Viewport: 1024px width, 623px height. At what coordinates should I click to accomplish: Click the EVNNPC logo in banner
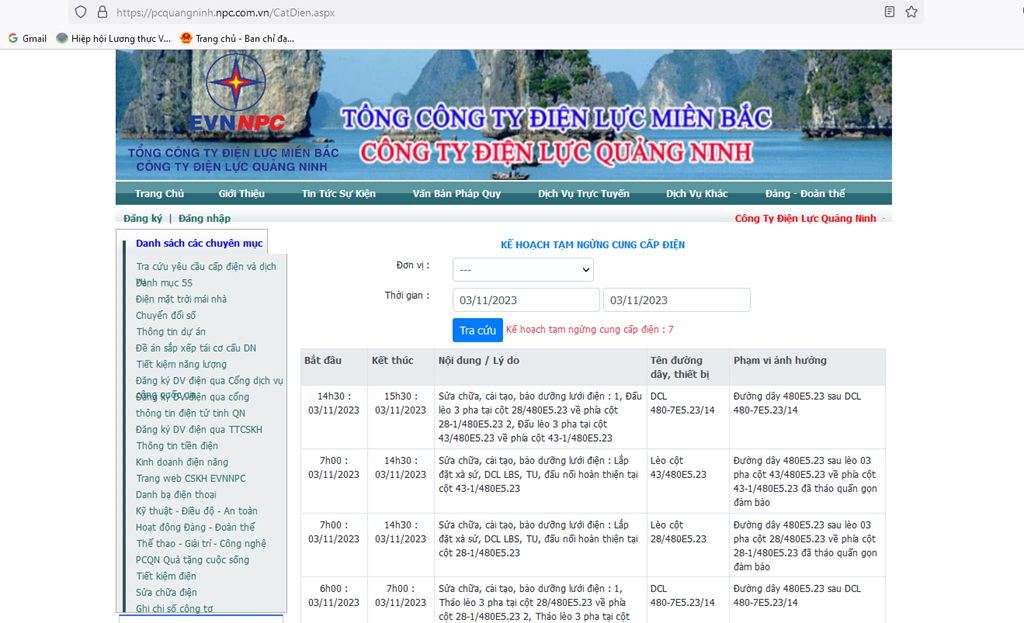click(x=236, y=93)
